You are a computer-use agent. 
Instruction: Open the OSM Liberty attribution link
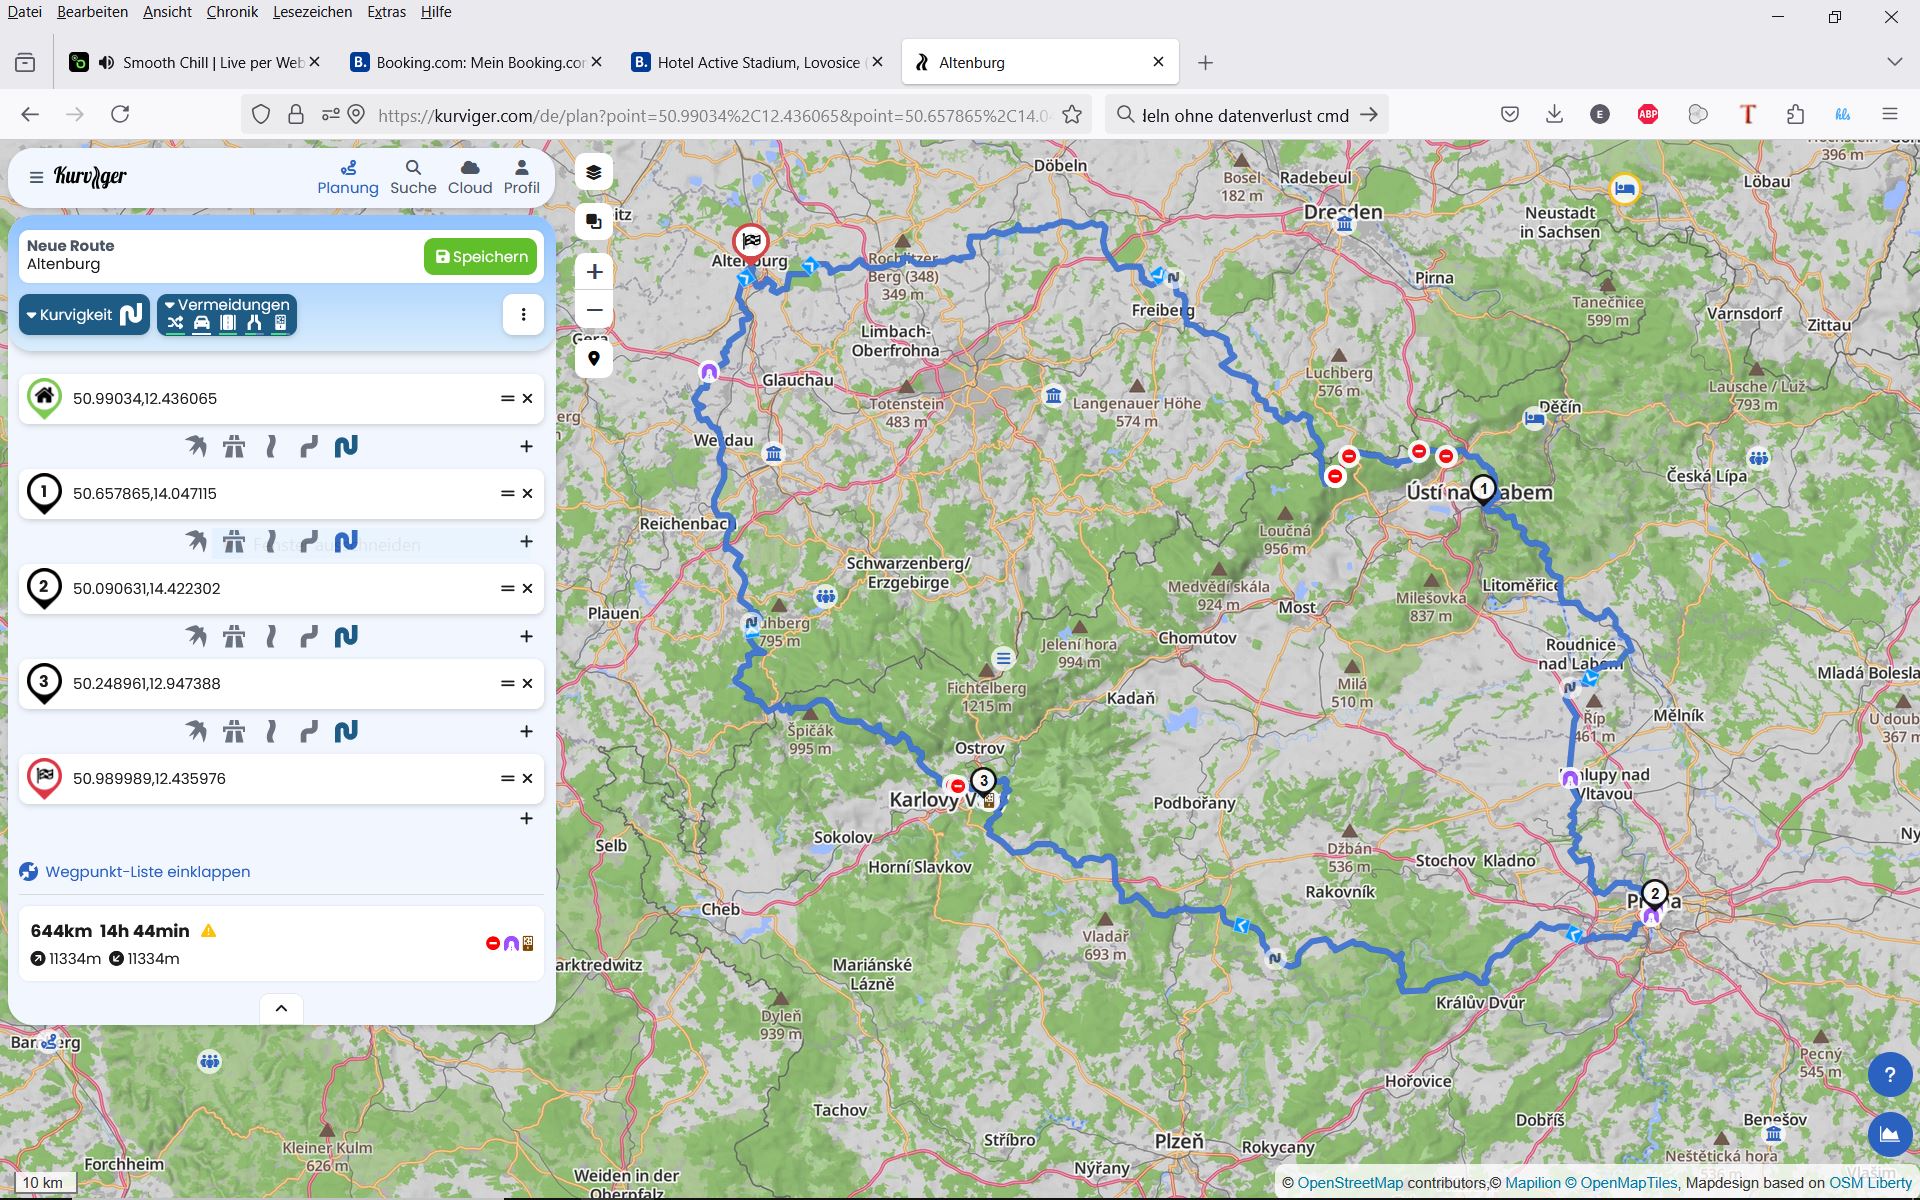pos(1870,1183)
